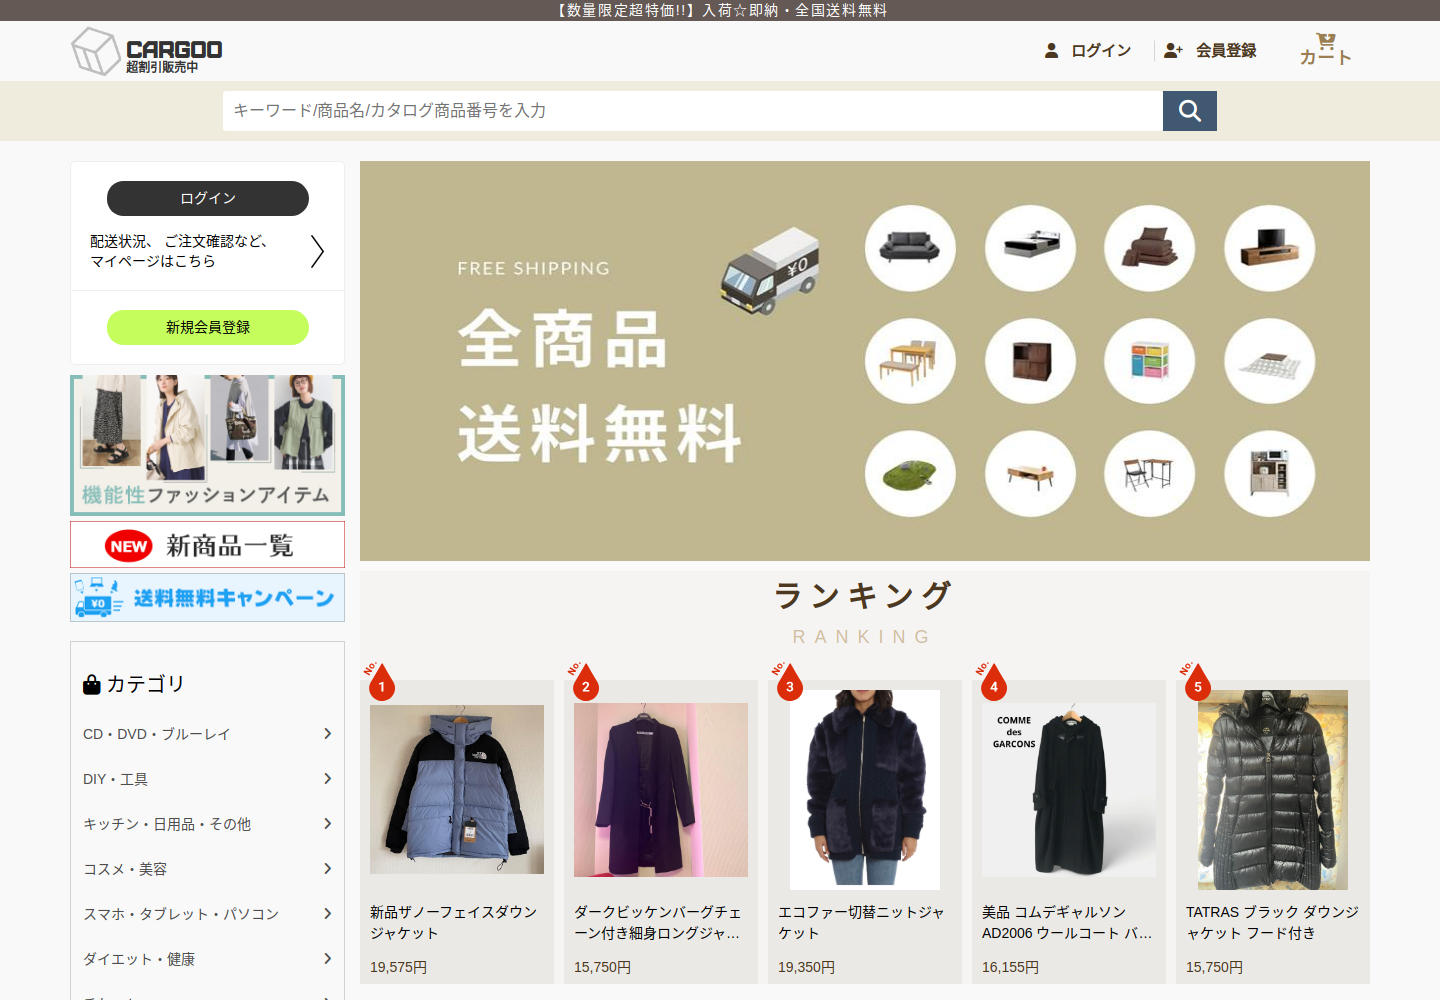Select the dark brown cabinet circle icon
This screenshot has width=1440, height=1000.
pos(1030,361)
